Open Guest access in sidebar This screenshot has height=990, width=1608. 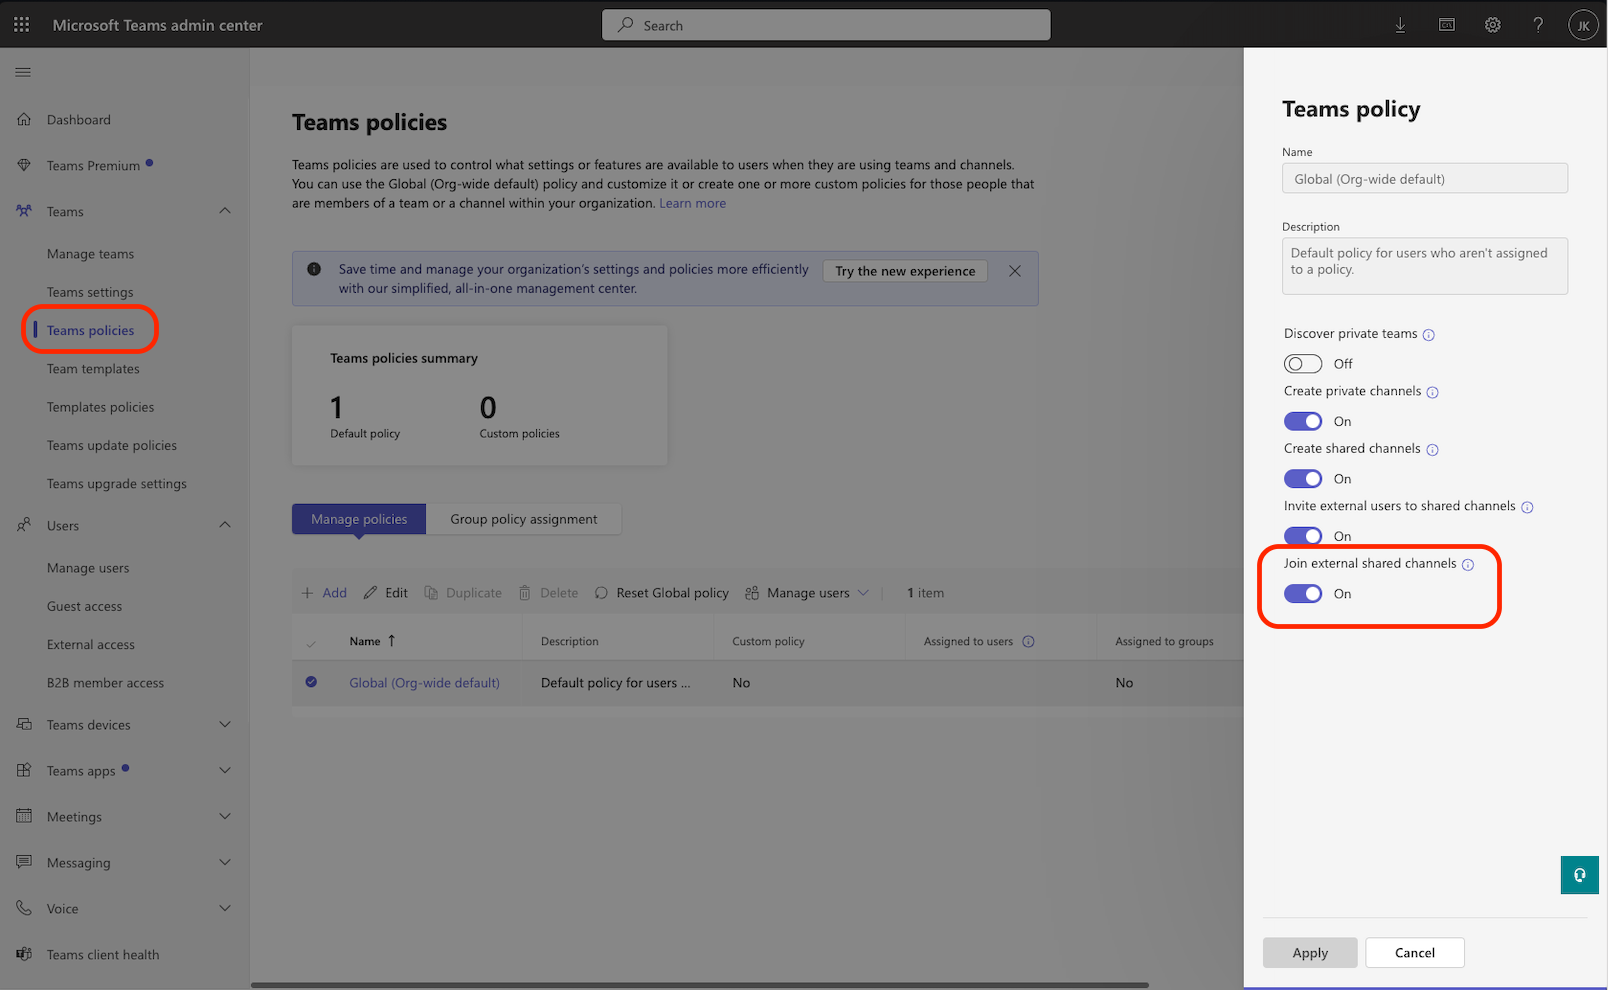pyautogui.click(x=84, y=606)
